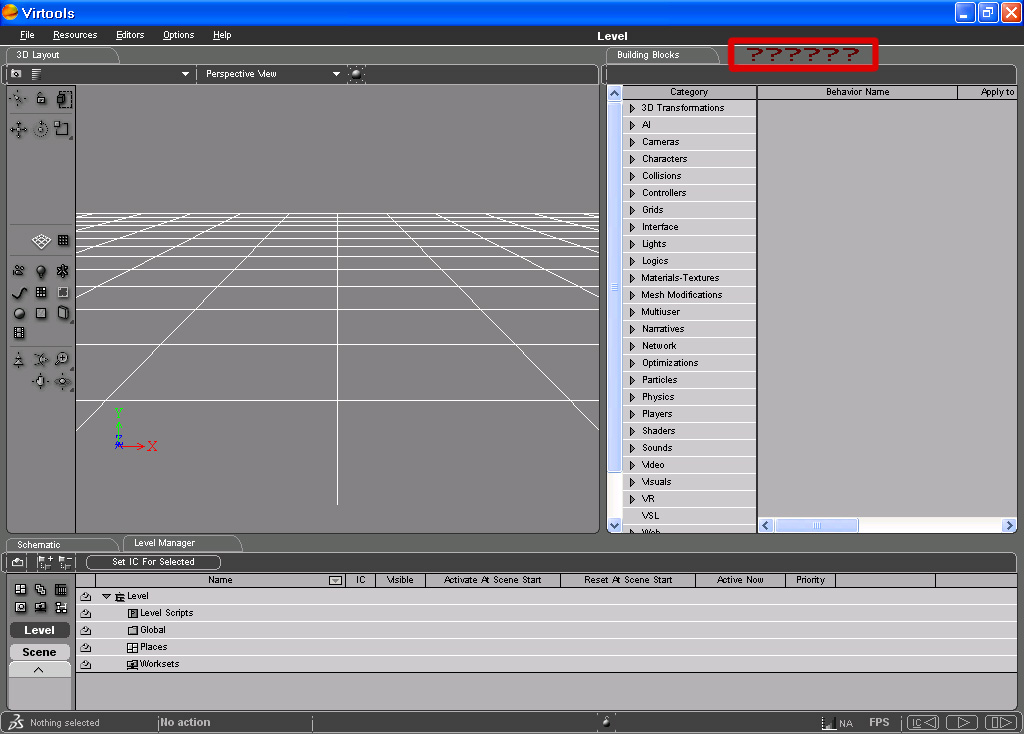
Task: Open the Help menu
Action: pos(222,35)
